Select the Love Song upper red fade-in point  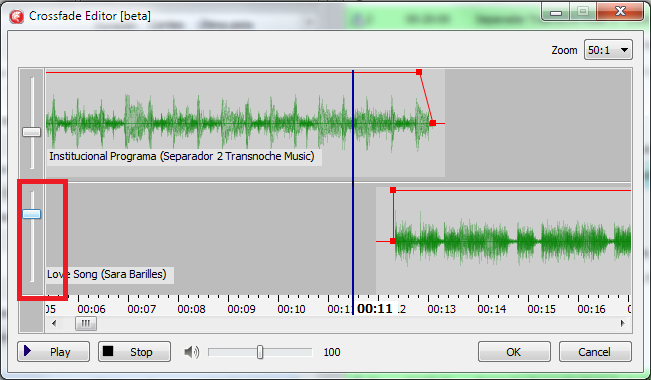[x=393, y=190]
